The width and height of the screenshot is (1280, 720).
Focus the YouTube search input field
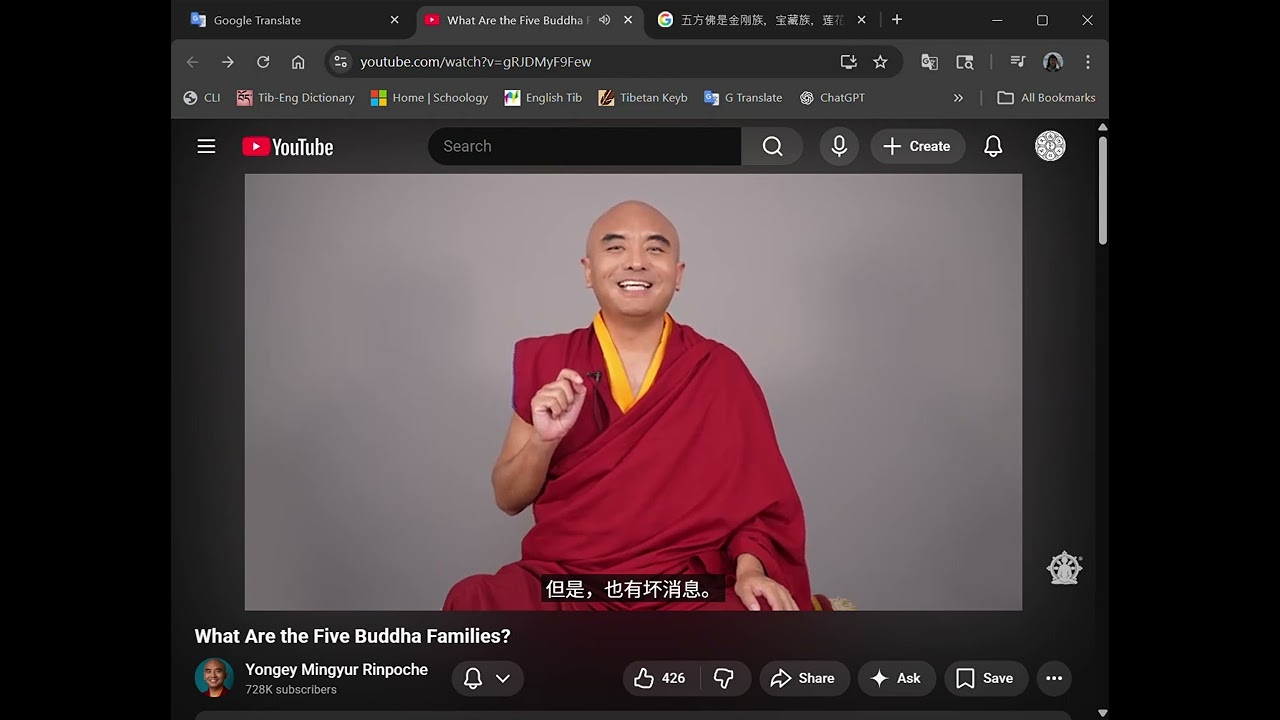(x=585, y=146)
